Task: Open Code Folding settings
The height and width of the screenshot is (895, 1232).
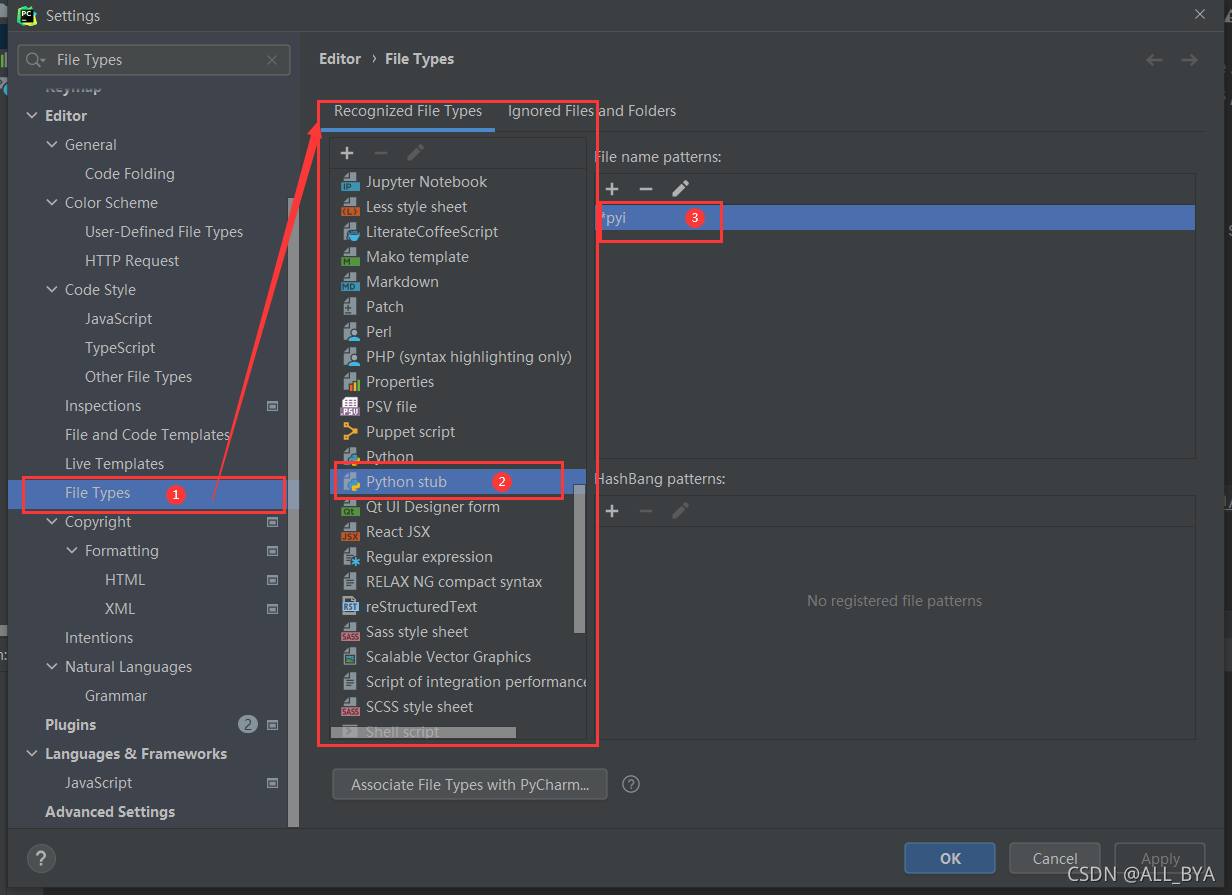Action: click(x=130, y=174)
